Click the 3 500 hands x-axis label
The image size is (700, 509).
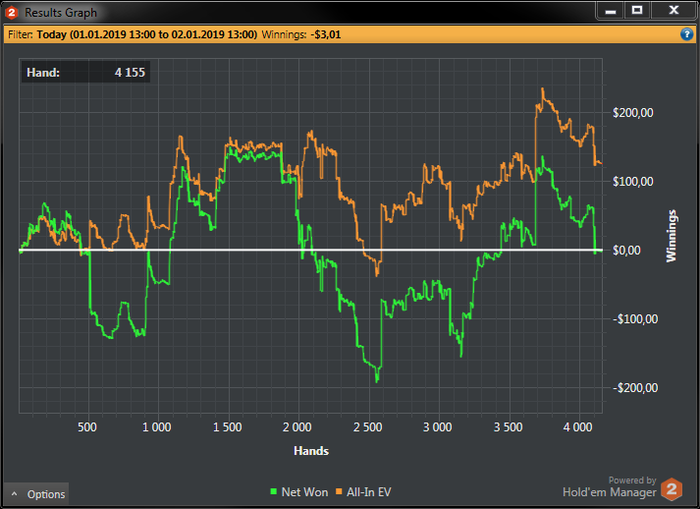point(508,427)
